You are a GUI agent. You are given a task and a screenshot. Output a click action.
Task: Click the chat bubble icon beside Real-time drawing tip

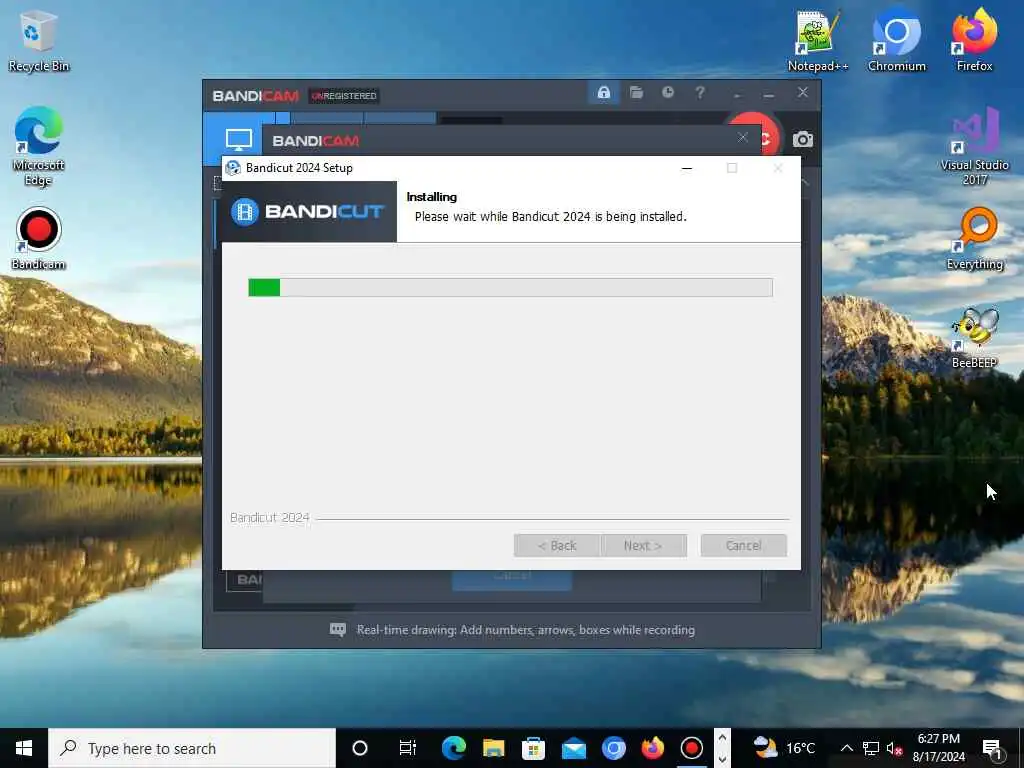click(x=338, y=630)
